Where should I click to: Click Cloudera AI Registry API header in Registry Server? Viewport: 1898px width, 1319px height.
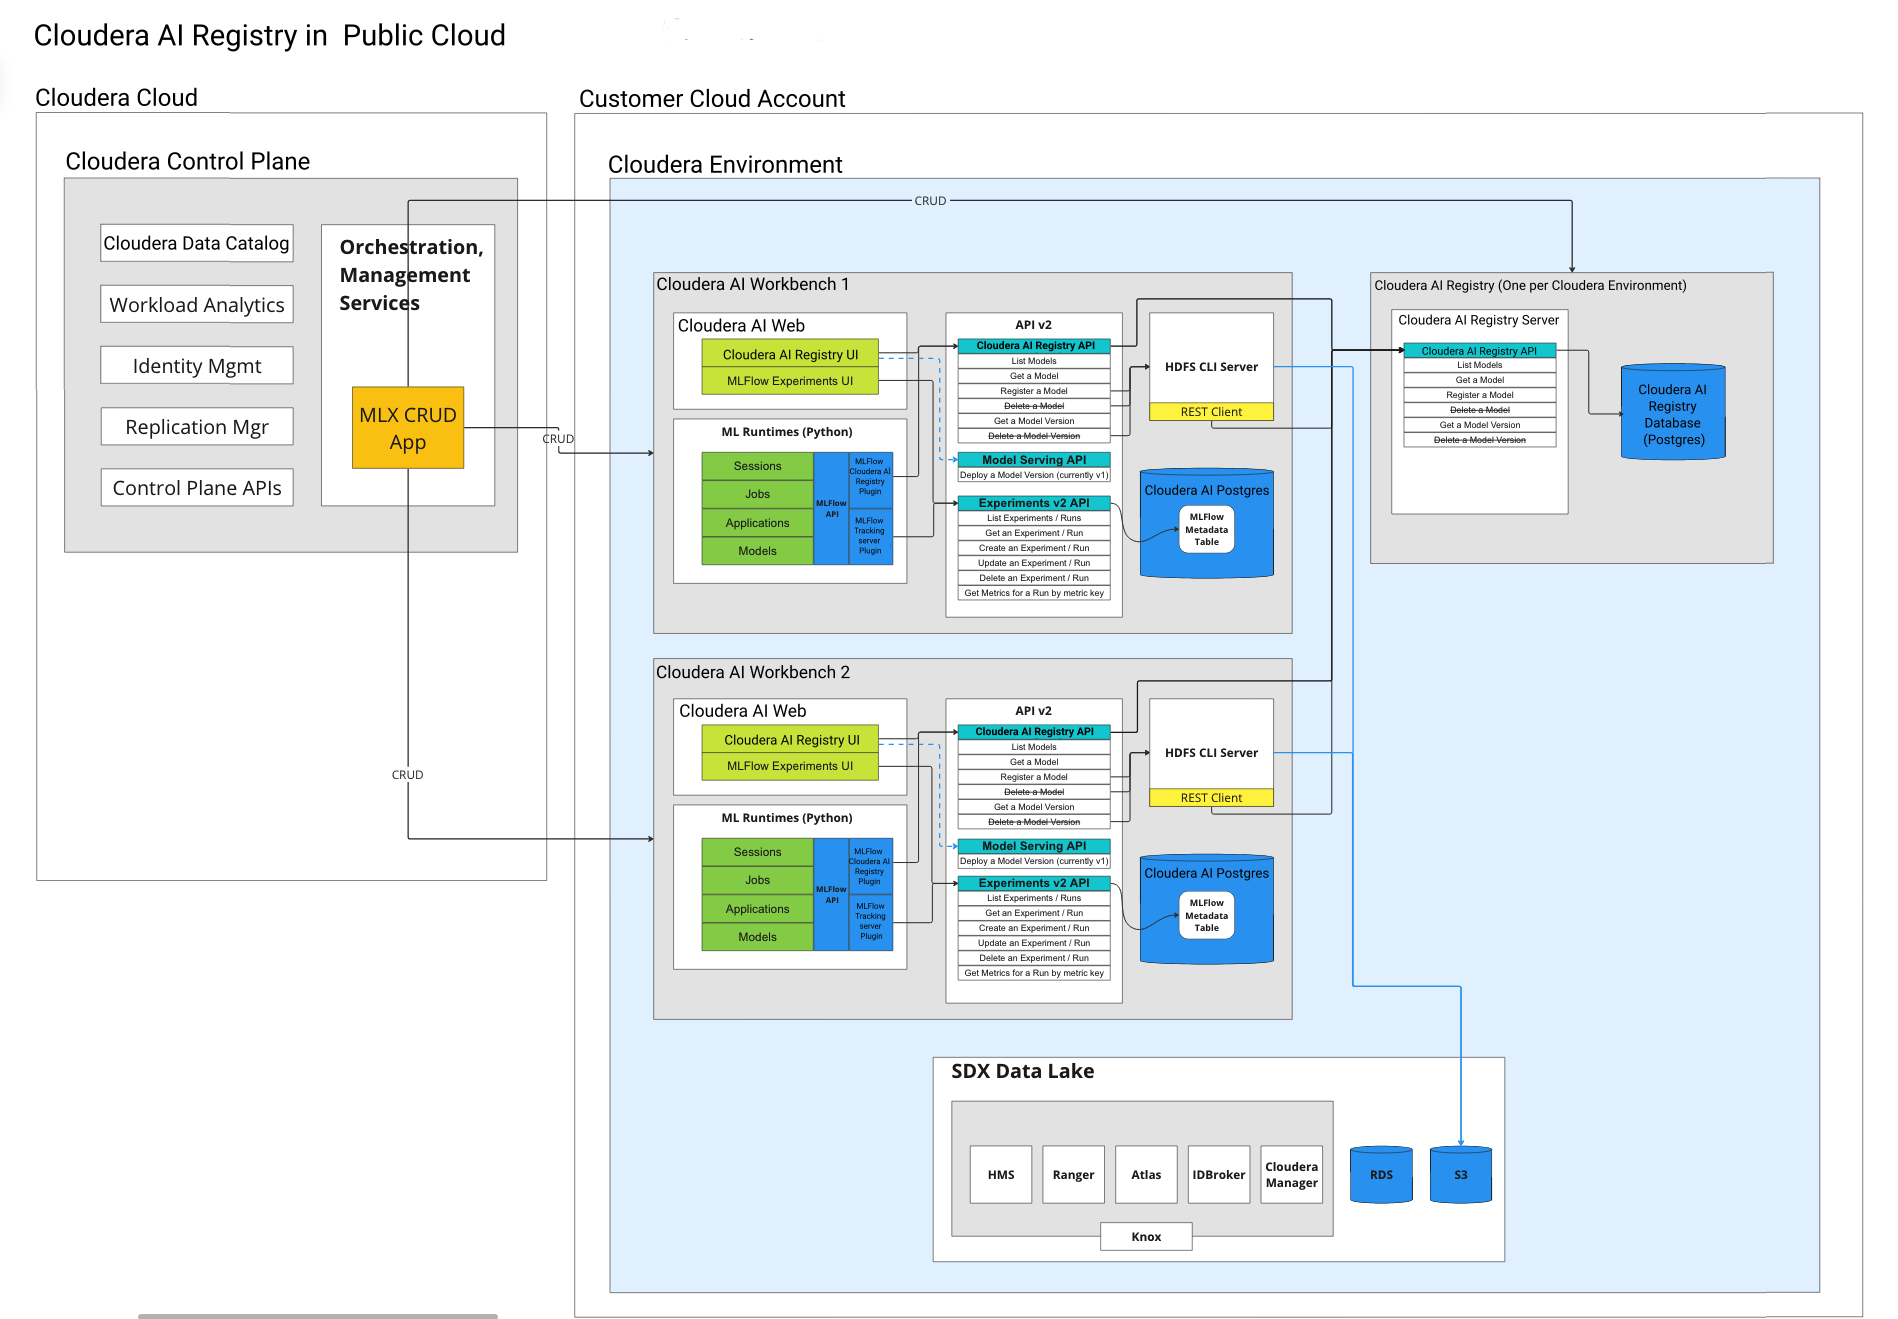tap(1479, 351)
